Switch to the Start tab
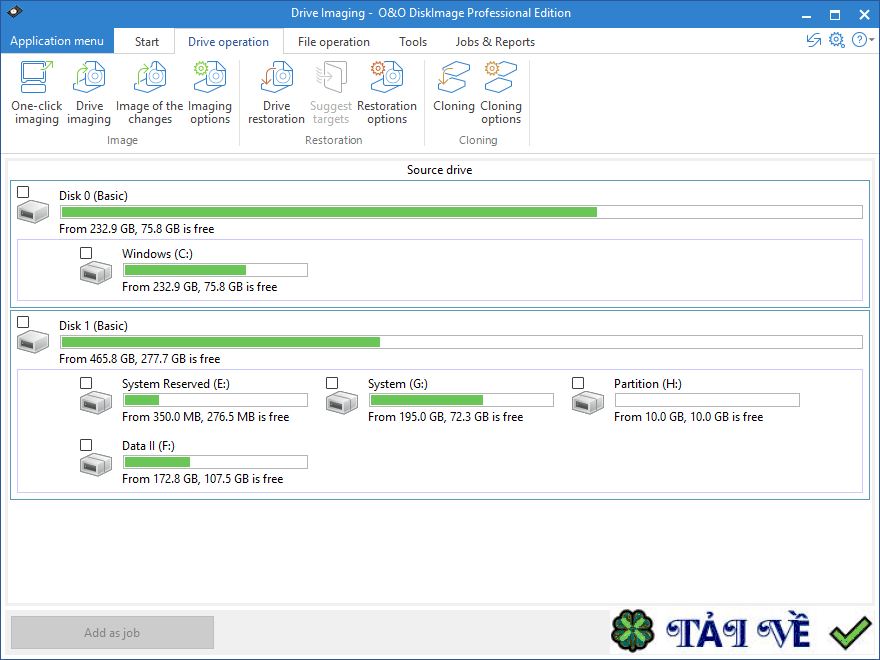 [x=146, y=42]
